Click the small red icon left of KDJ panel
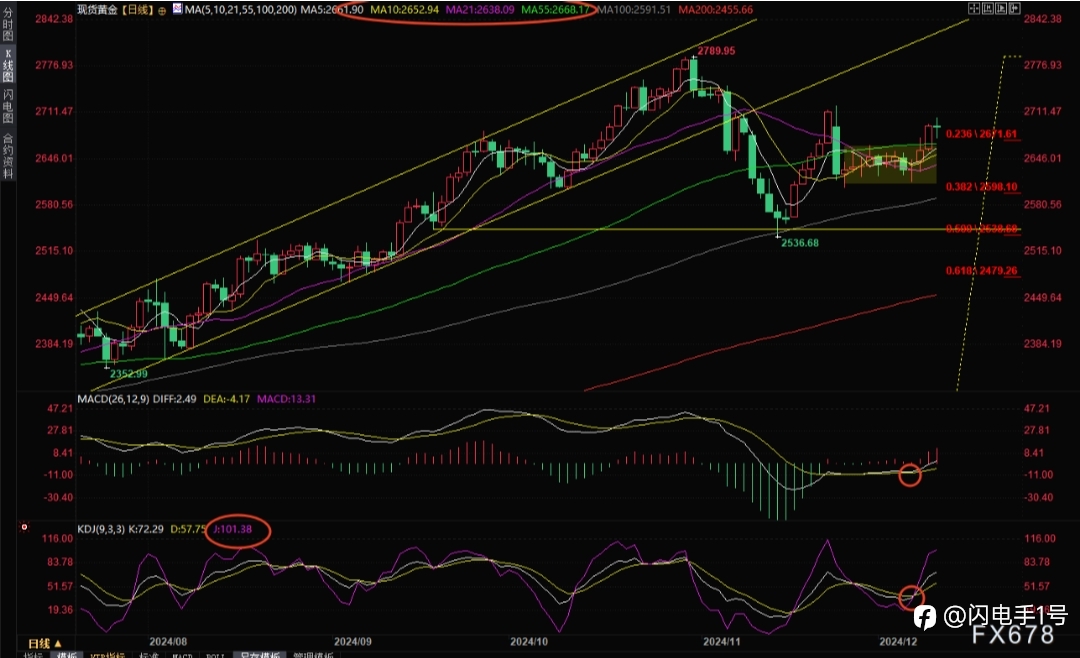The width and height of the screenshot is (1080, 658). [25, 527]
